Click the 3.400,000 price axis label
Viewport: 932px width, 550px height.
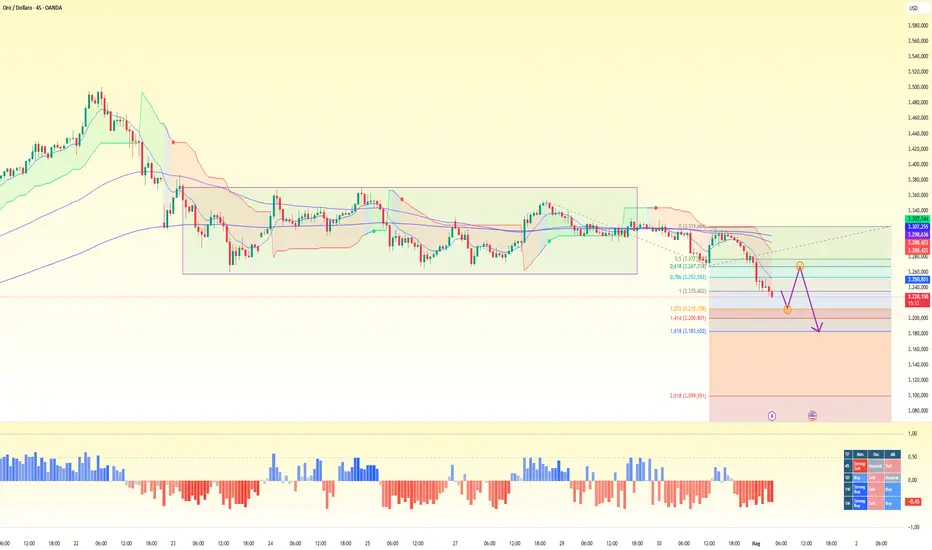[918, 165]
